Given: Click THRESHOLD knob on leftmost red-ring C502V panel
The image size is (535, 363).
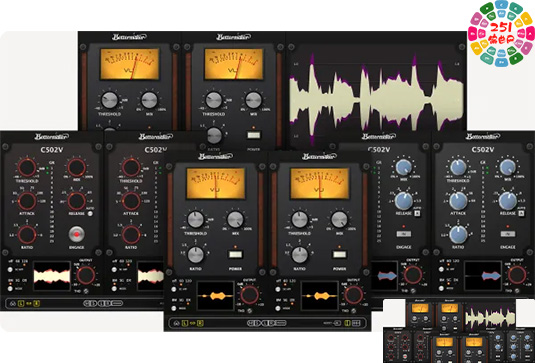Looking at the screenshot, I should click(x=27, y=168).
